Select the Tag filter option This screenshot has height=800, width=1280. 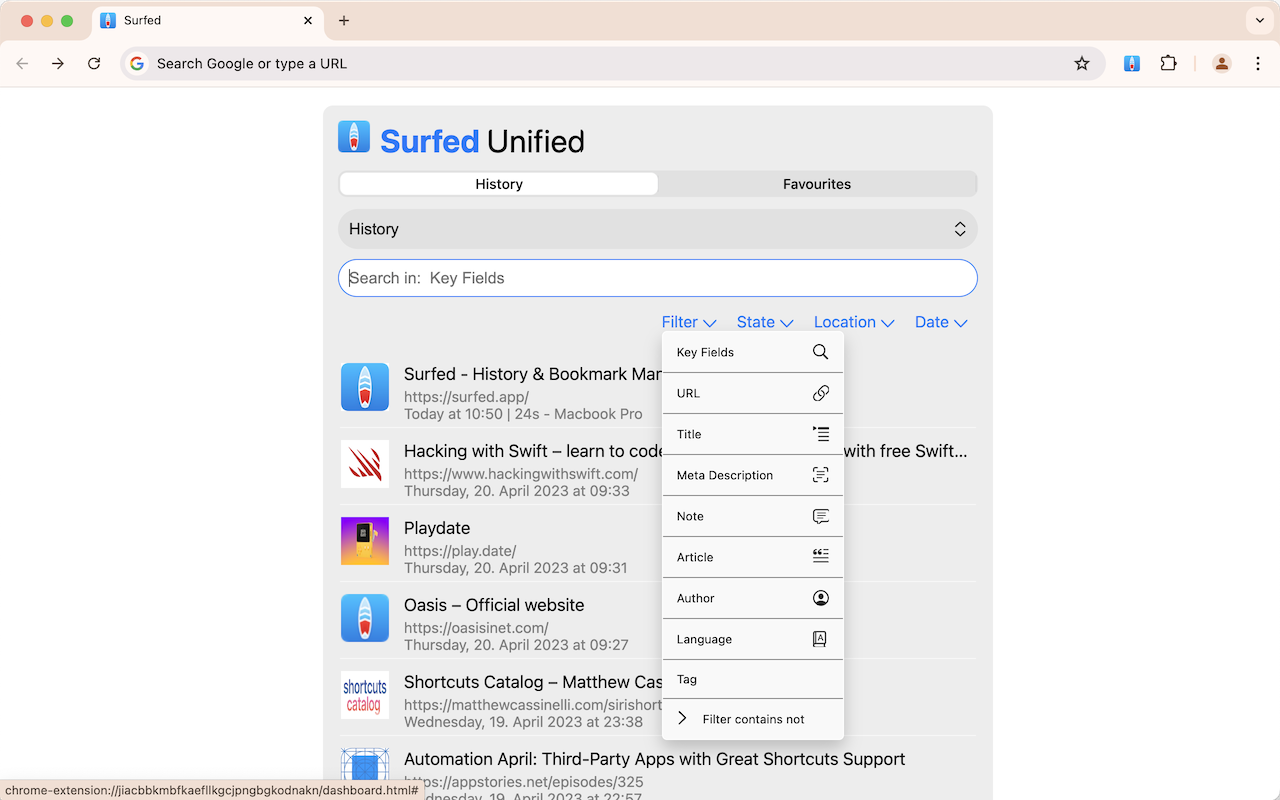coord(753,679)
